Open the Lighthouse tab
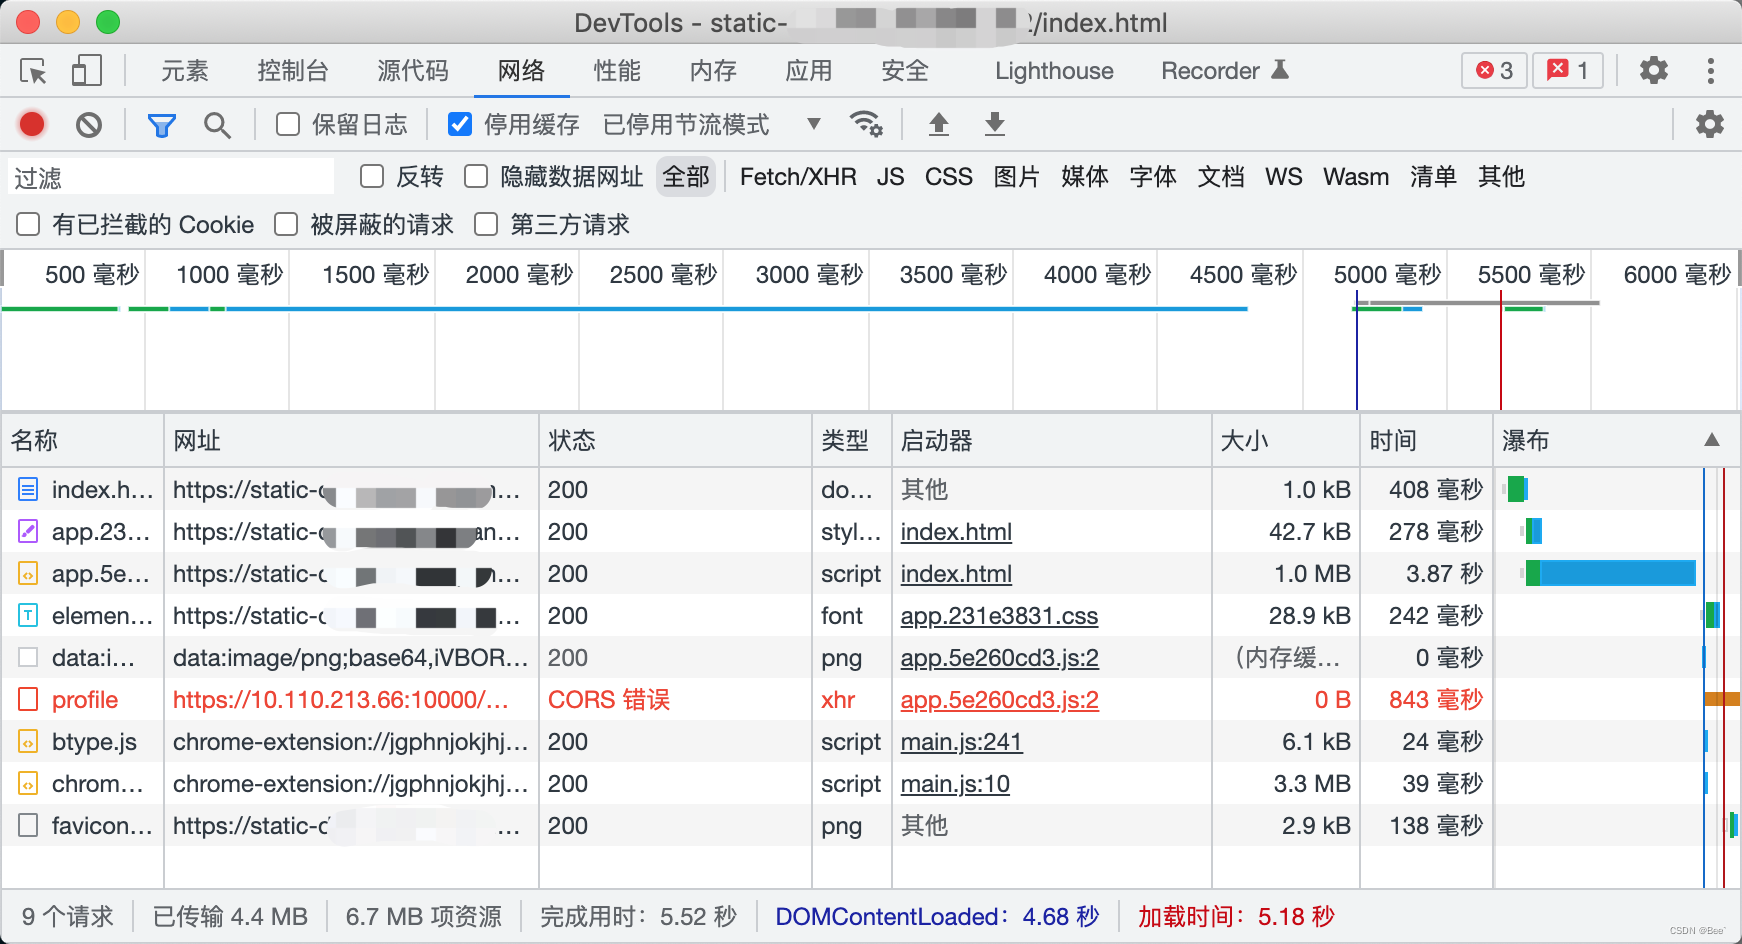 tap(1054, 71)
